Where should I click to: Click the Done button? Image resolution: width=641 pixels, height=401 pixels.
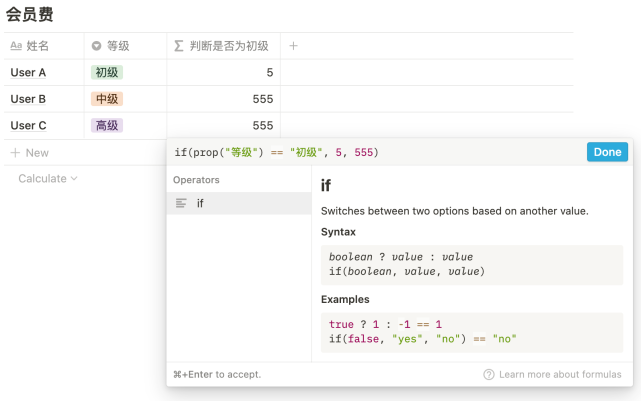click(607, 152)
